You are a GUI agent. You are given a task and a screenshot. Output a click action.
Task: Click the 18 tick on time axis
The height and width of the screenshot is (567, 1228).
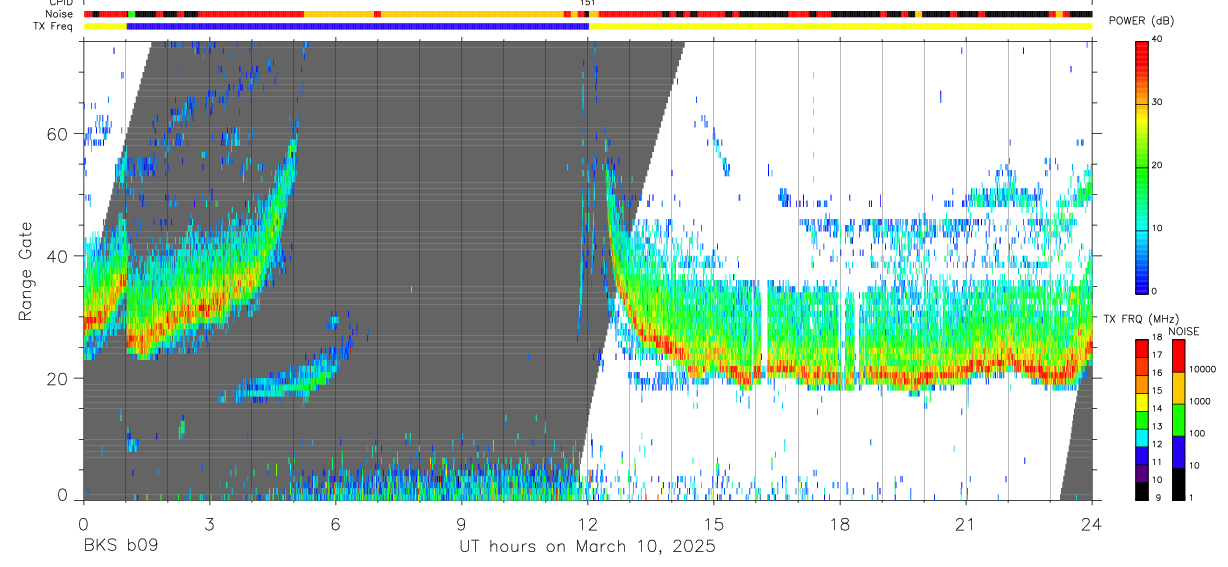click(x=840, y=523)
